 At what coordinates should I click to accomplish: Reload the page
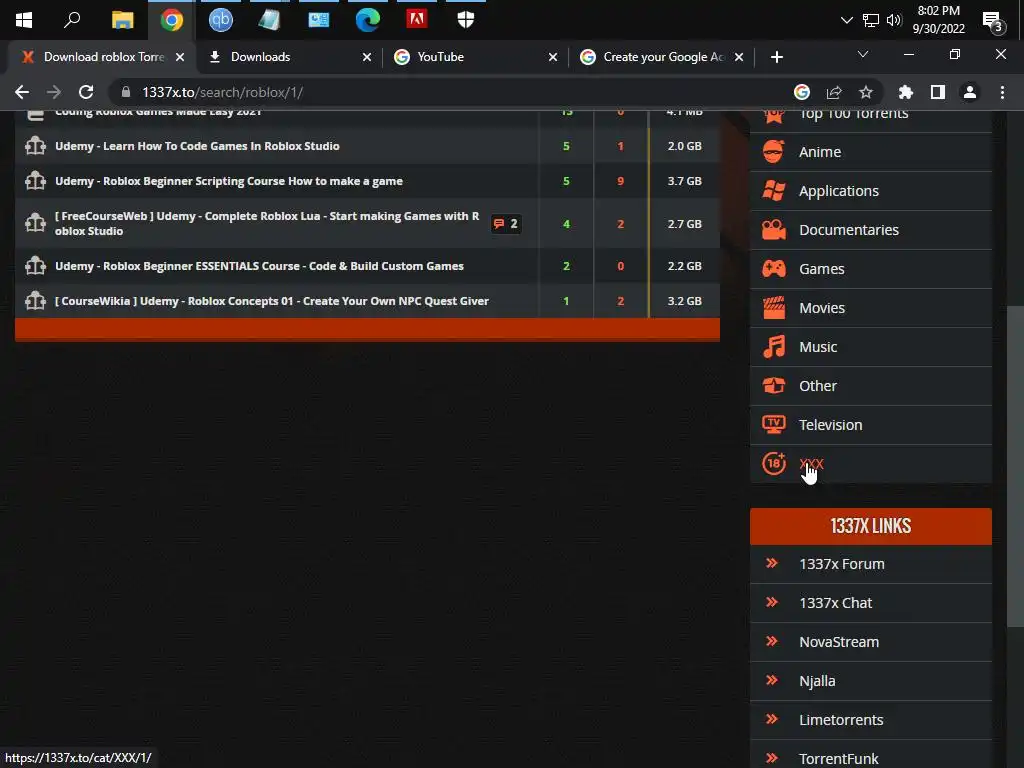pyautogui.click(x=86, y=92)
